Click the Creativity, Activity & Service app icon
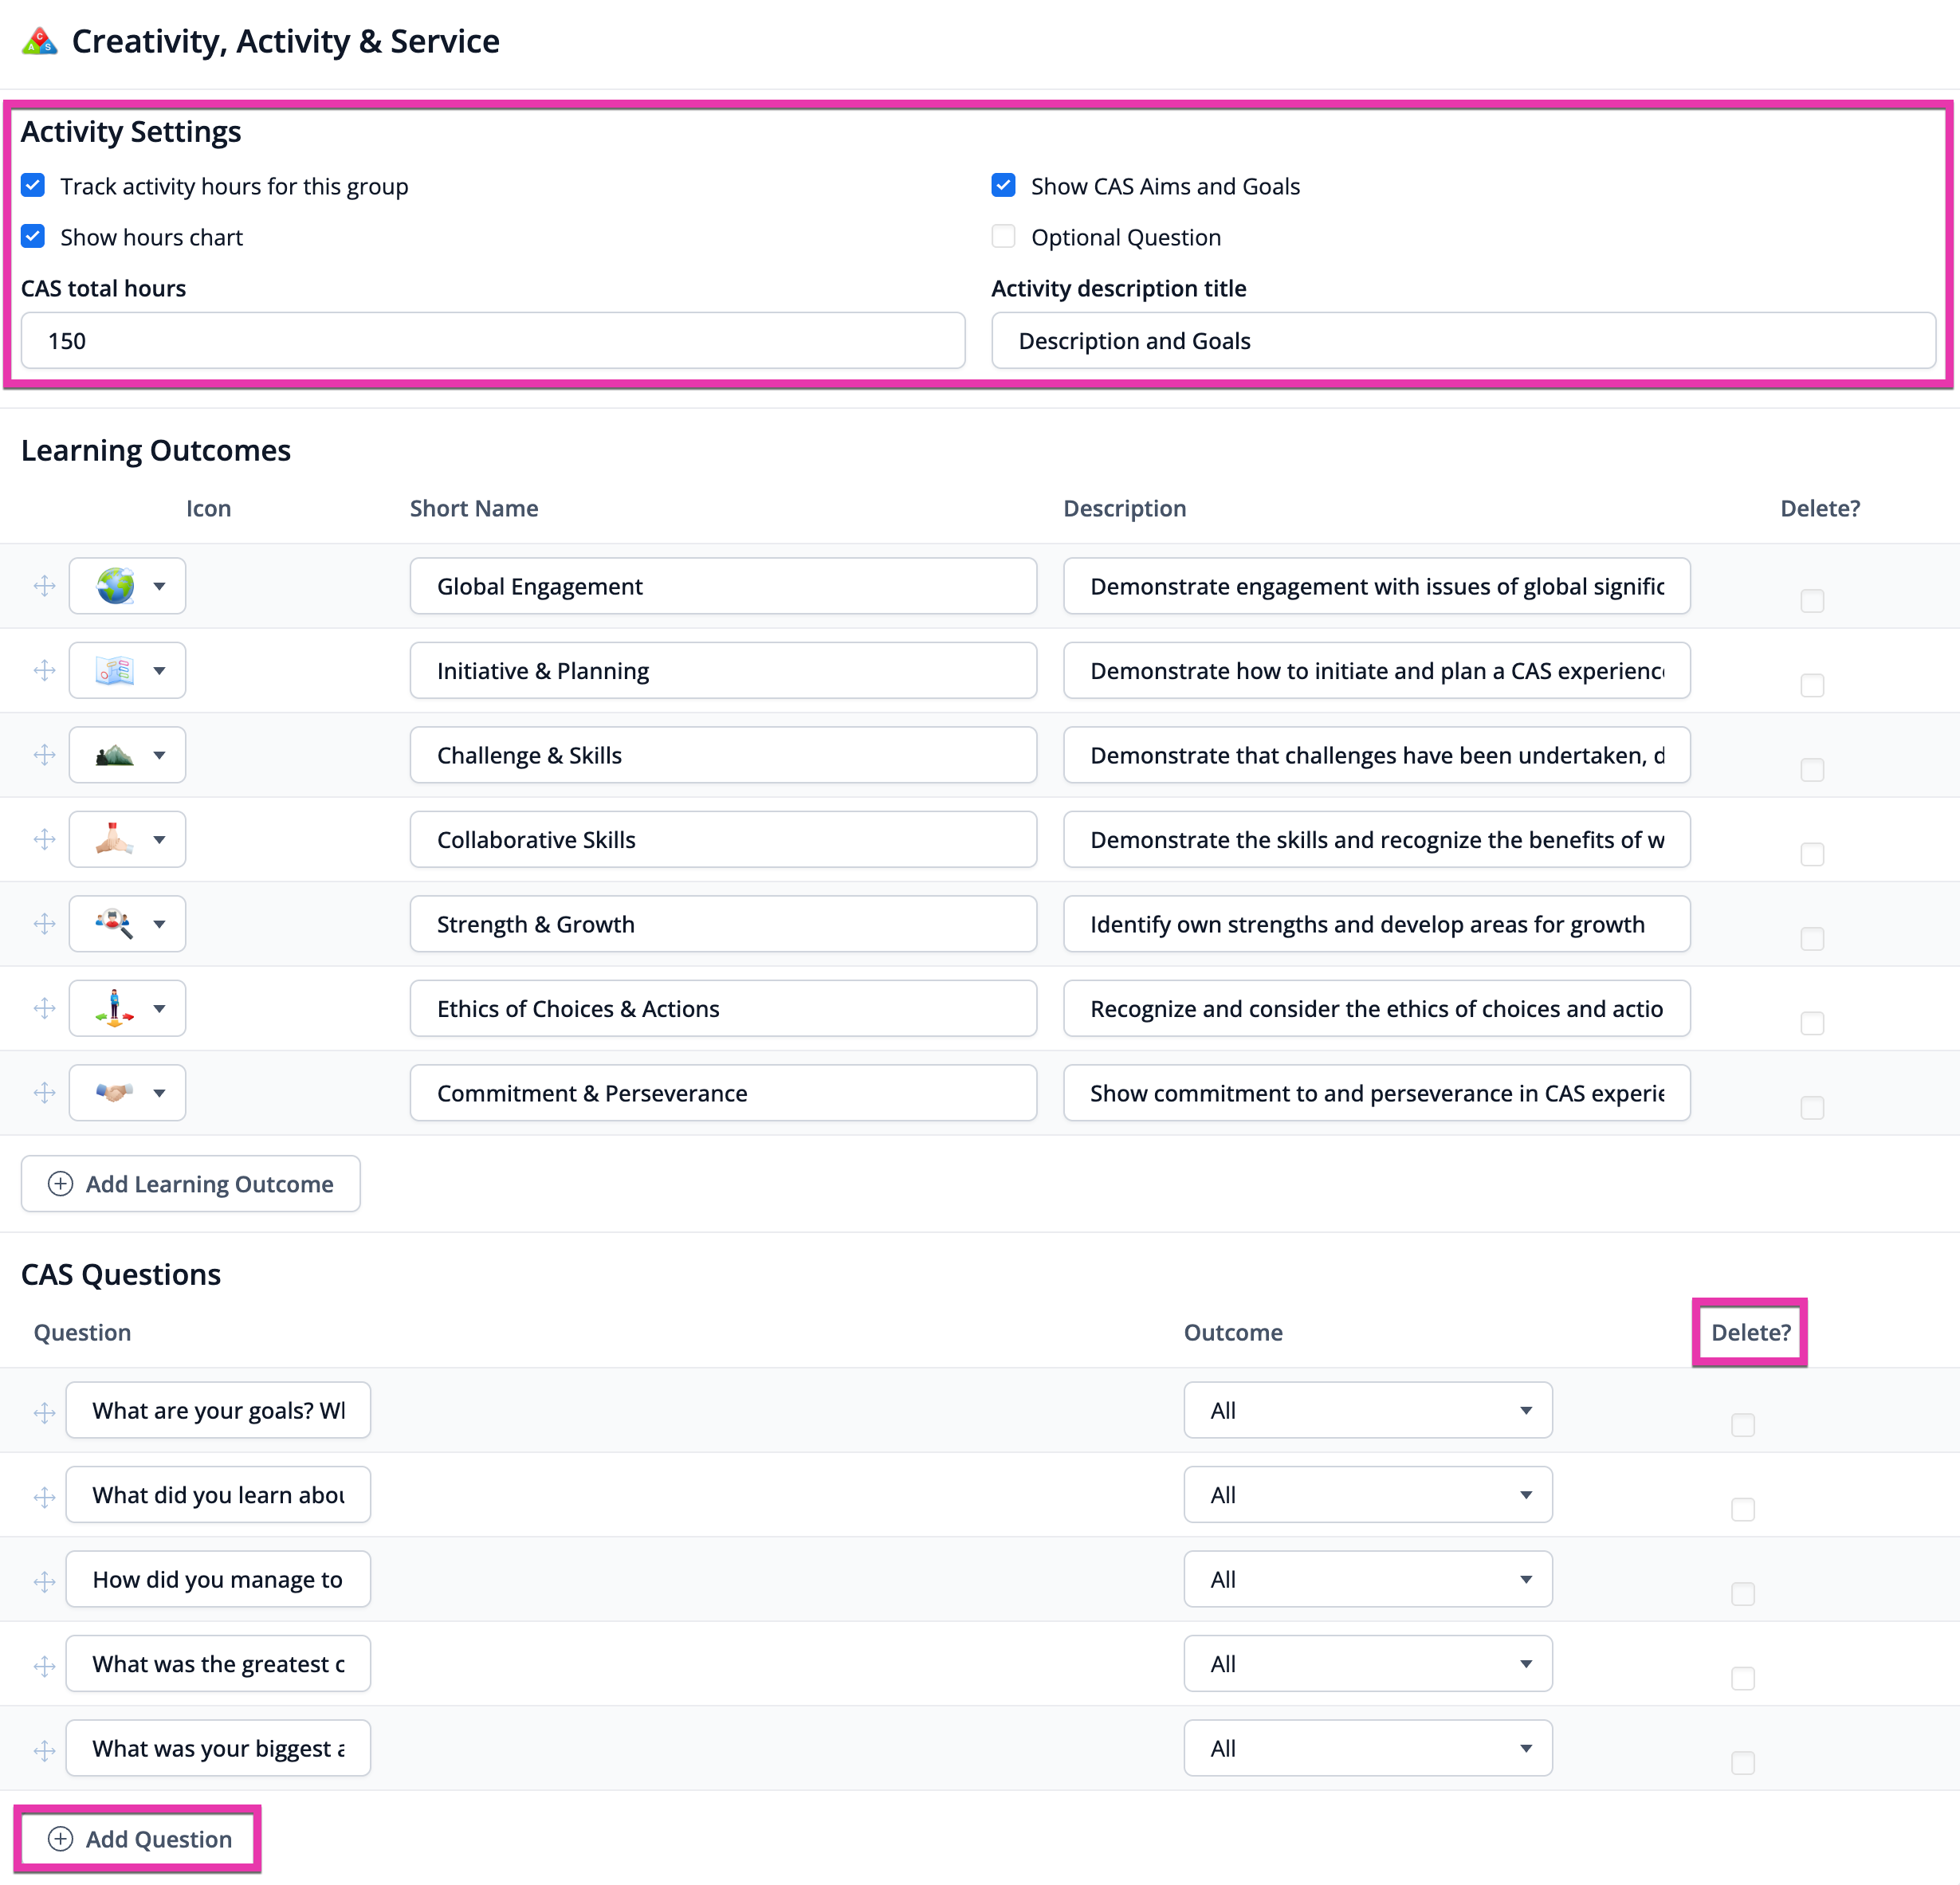Image resolution: width=1960 pixels, height=1885 pixels. (38, 41)
